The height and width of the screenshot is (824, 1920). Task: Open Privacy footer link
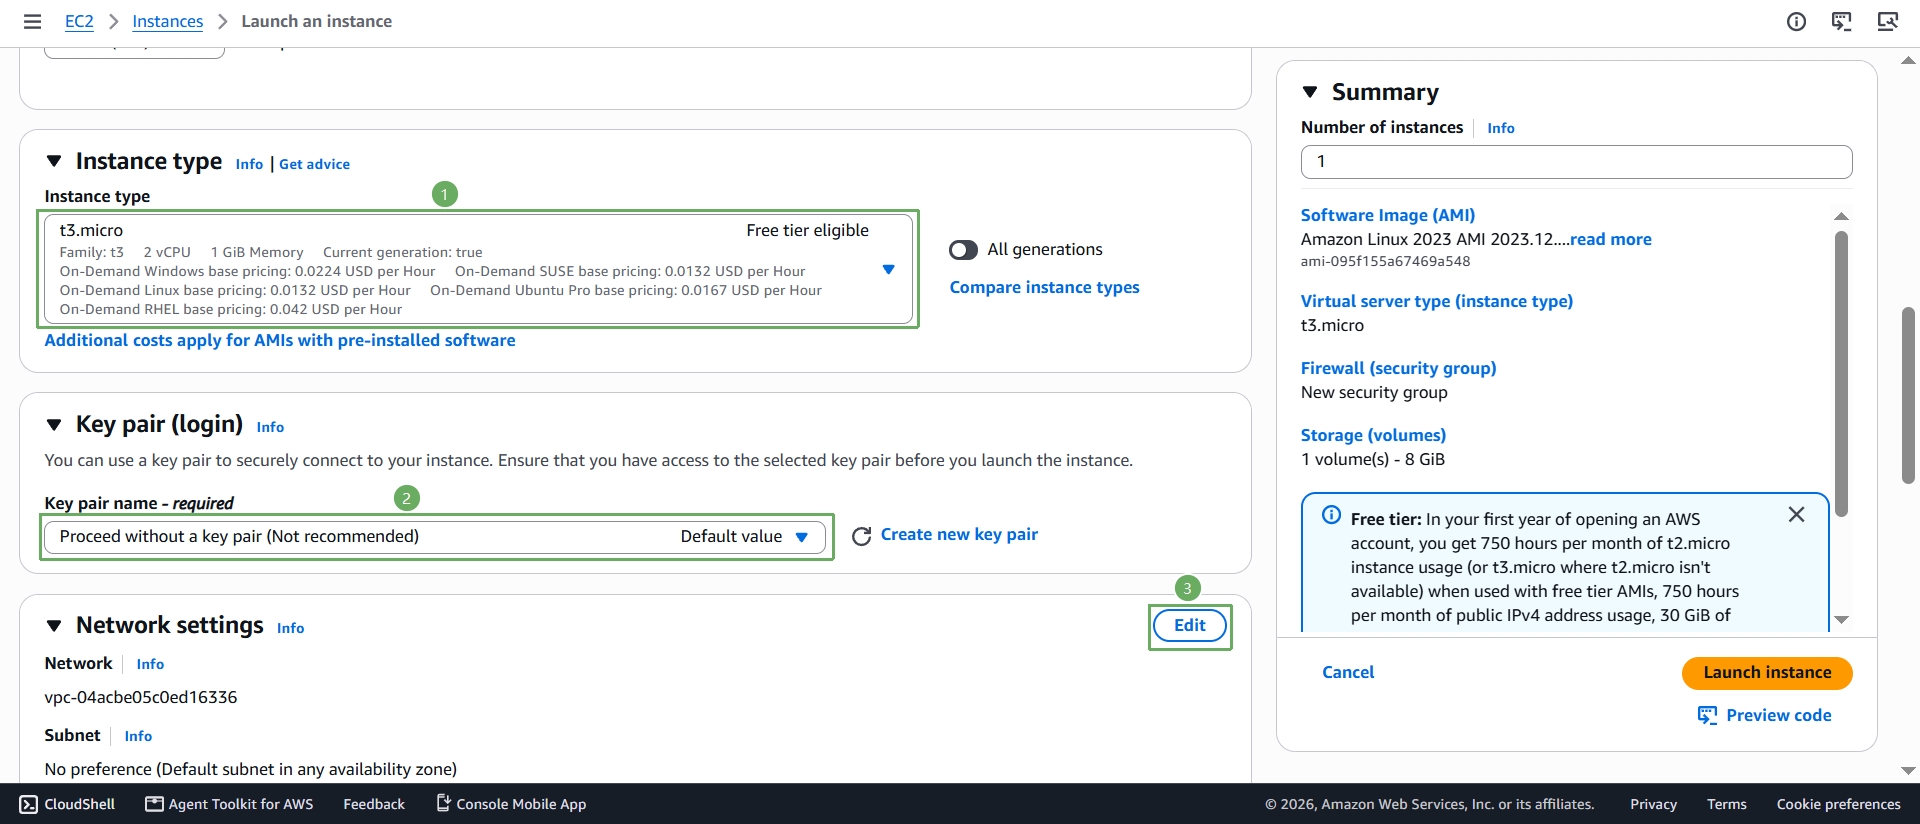pyautogui.click(x=1653, y=804)
